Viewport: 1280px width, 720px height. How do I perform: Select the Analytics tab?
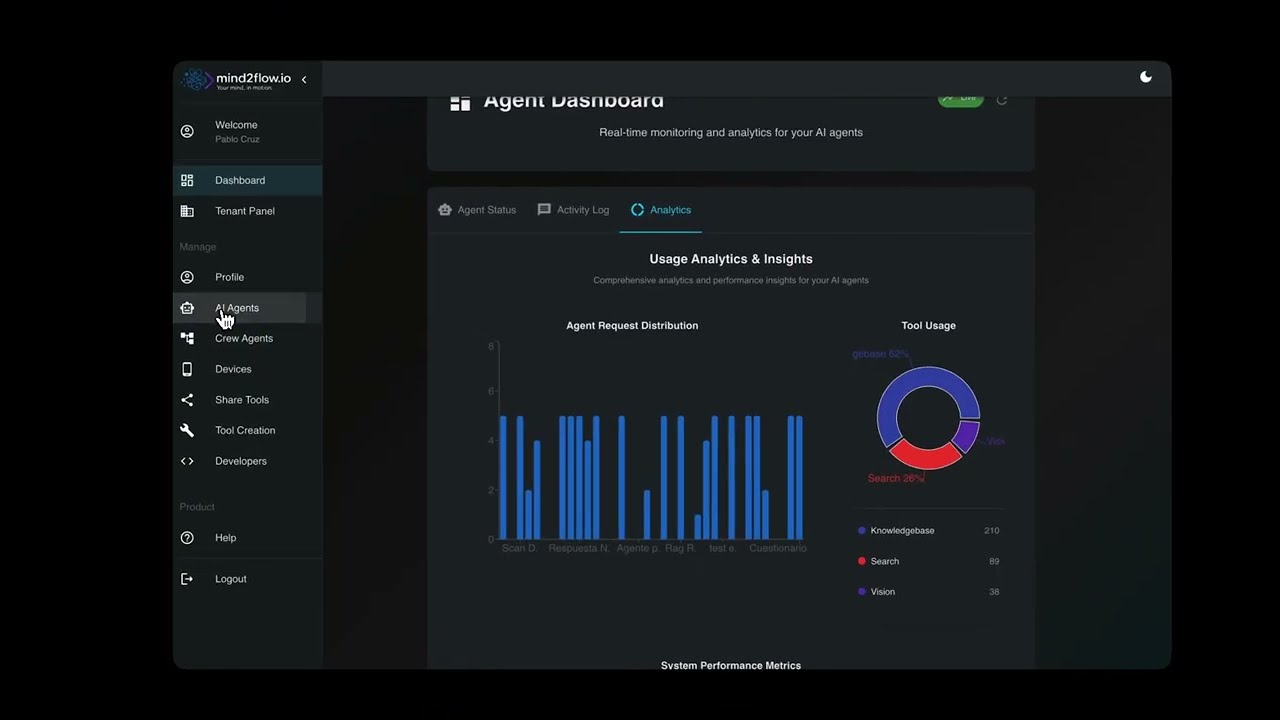(661, 210)
